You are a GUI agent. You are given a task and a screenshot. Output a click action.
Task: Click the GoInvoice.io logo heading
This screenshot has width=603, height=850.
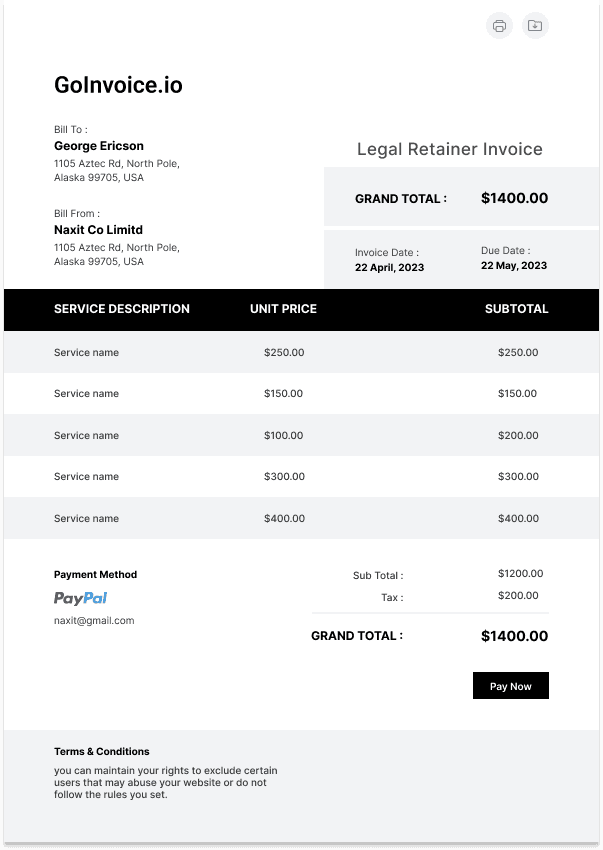click(x=118, y=85)
